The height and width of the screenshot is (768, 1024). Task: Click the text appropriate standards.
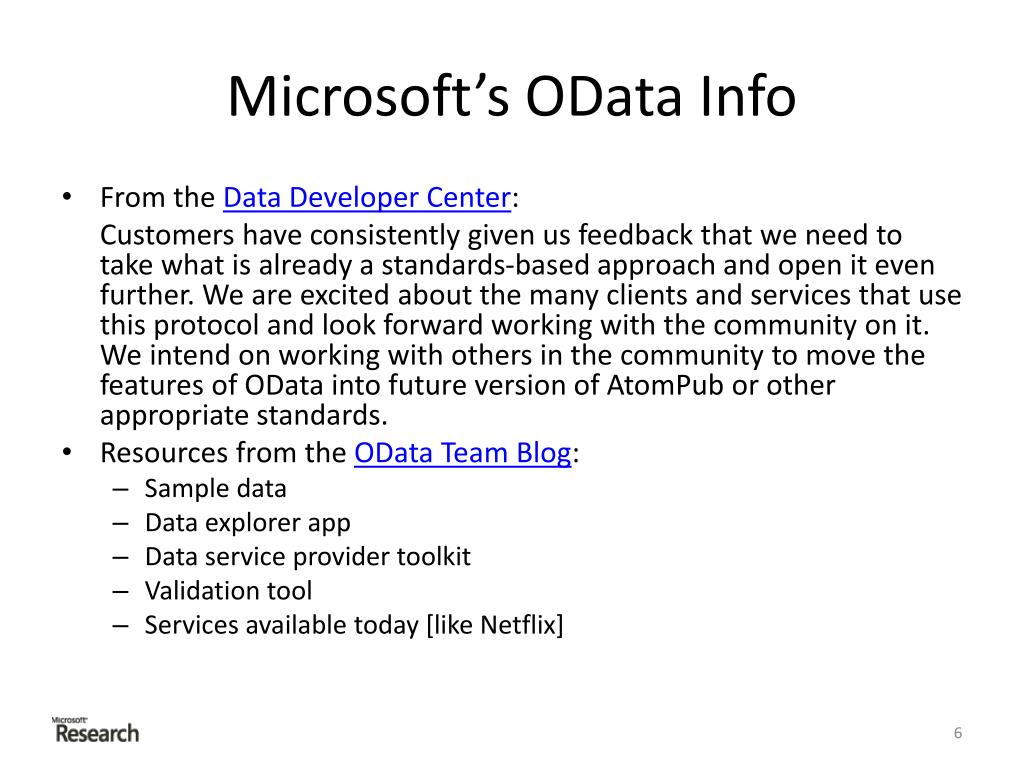click(244, 416)
